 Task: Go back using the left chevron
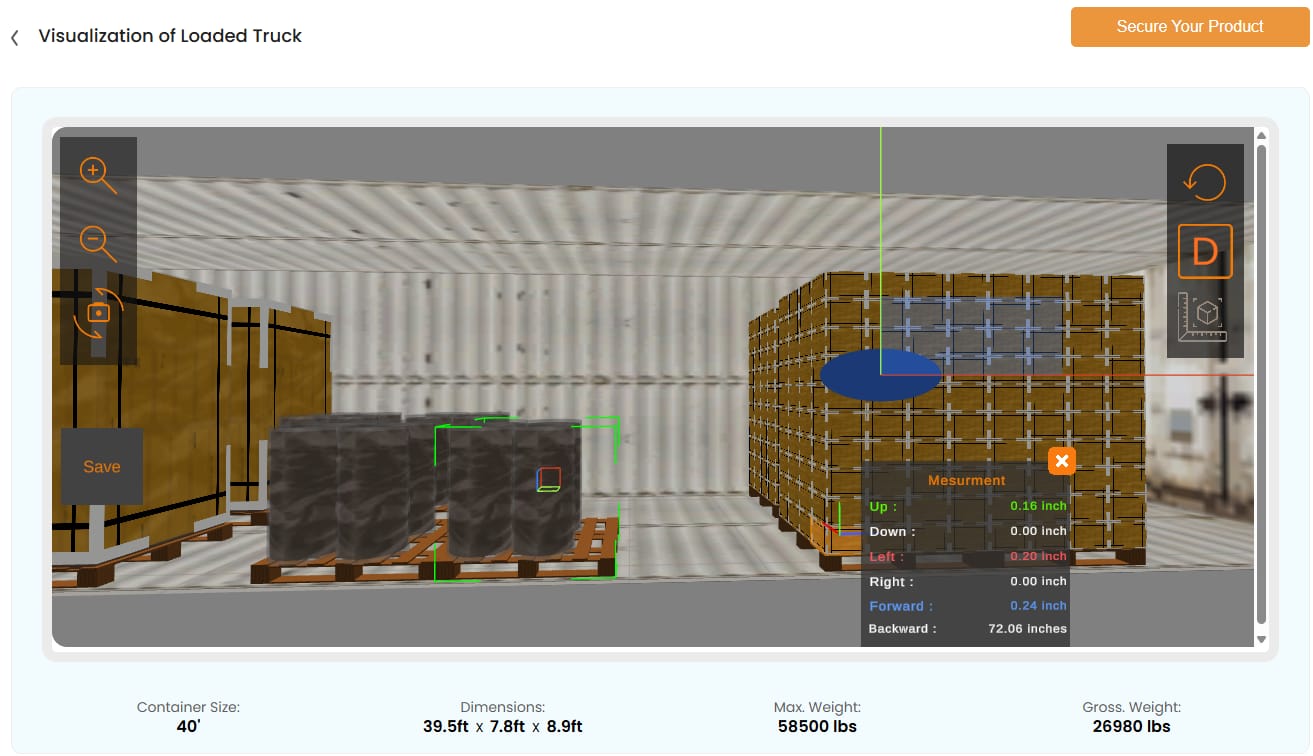pyautogui.click(x=15, y=37)
